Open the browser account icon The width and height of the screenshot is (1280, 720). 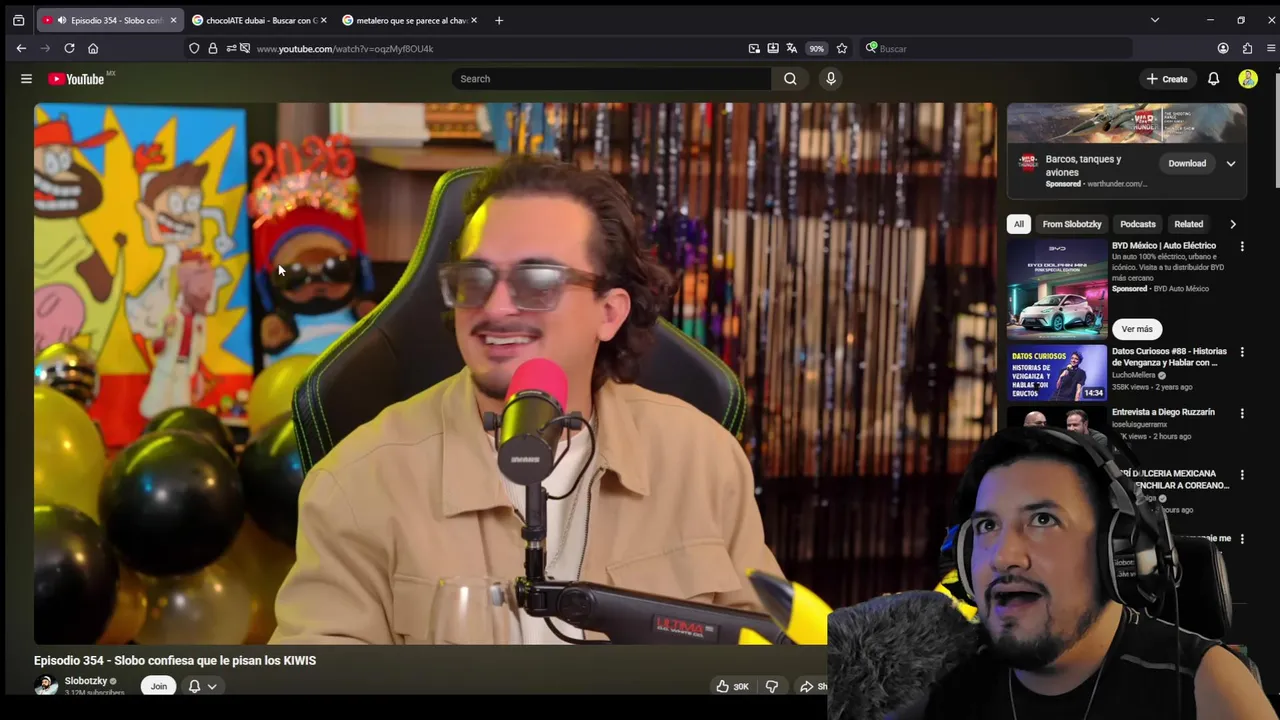pyautogui.click(x=1223, y=48)
